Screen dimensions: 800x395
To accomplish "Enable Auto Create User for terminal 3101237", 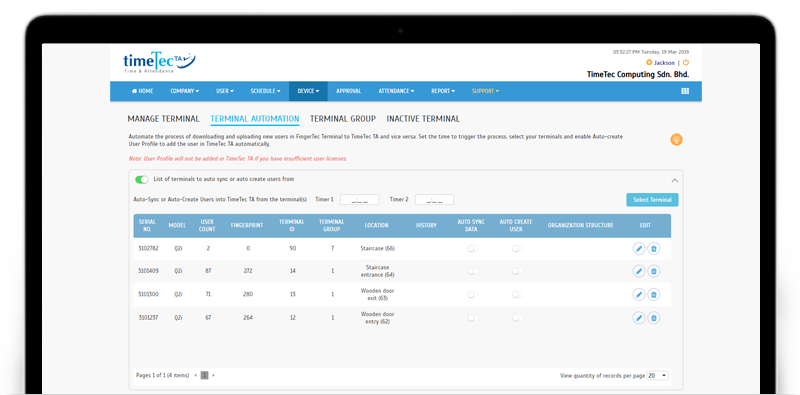I will pyautogui.click(x=518, y=318).
